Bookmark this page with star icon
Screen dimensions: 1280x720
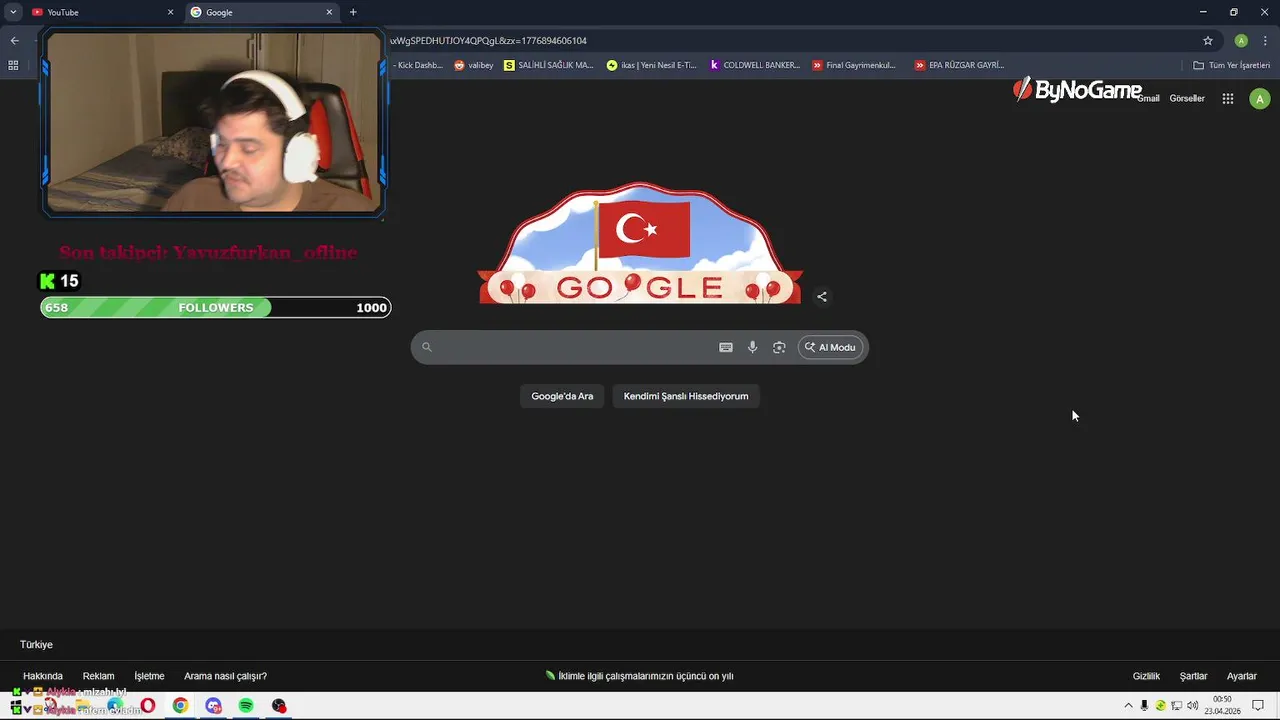[x=1208, y=41]
